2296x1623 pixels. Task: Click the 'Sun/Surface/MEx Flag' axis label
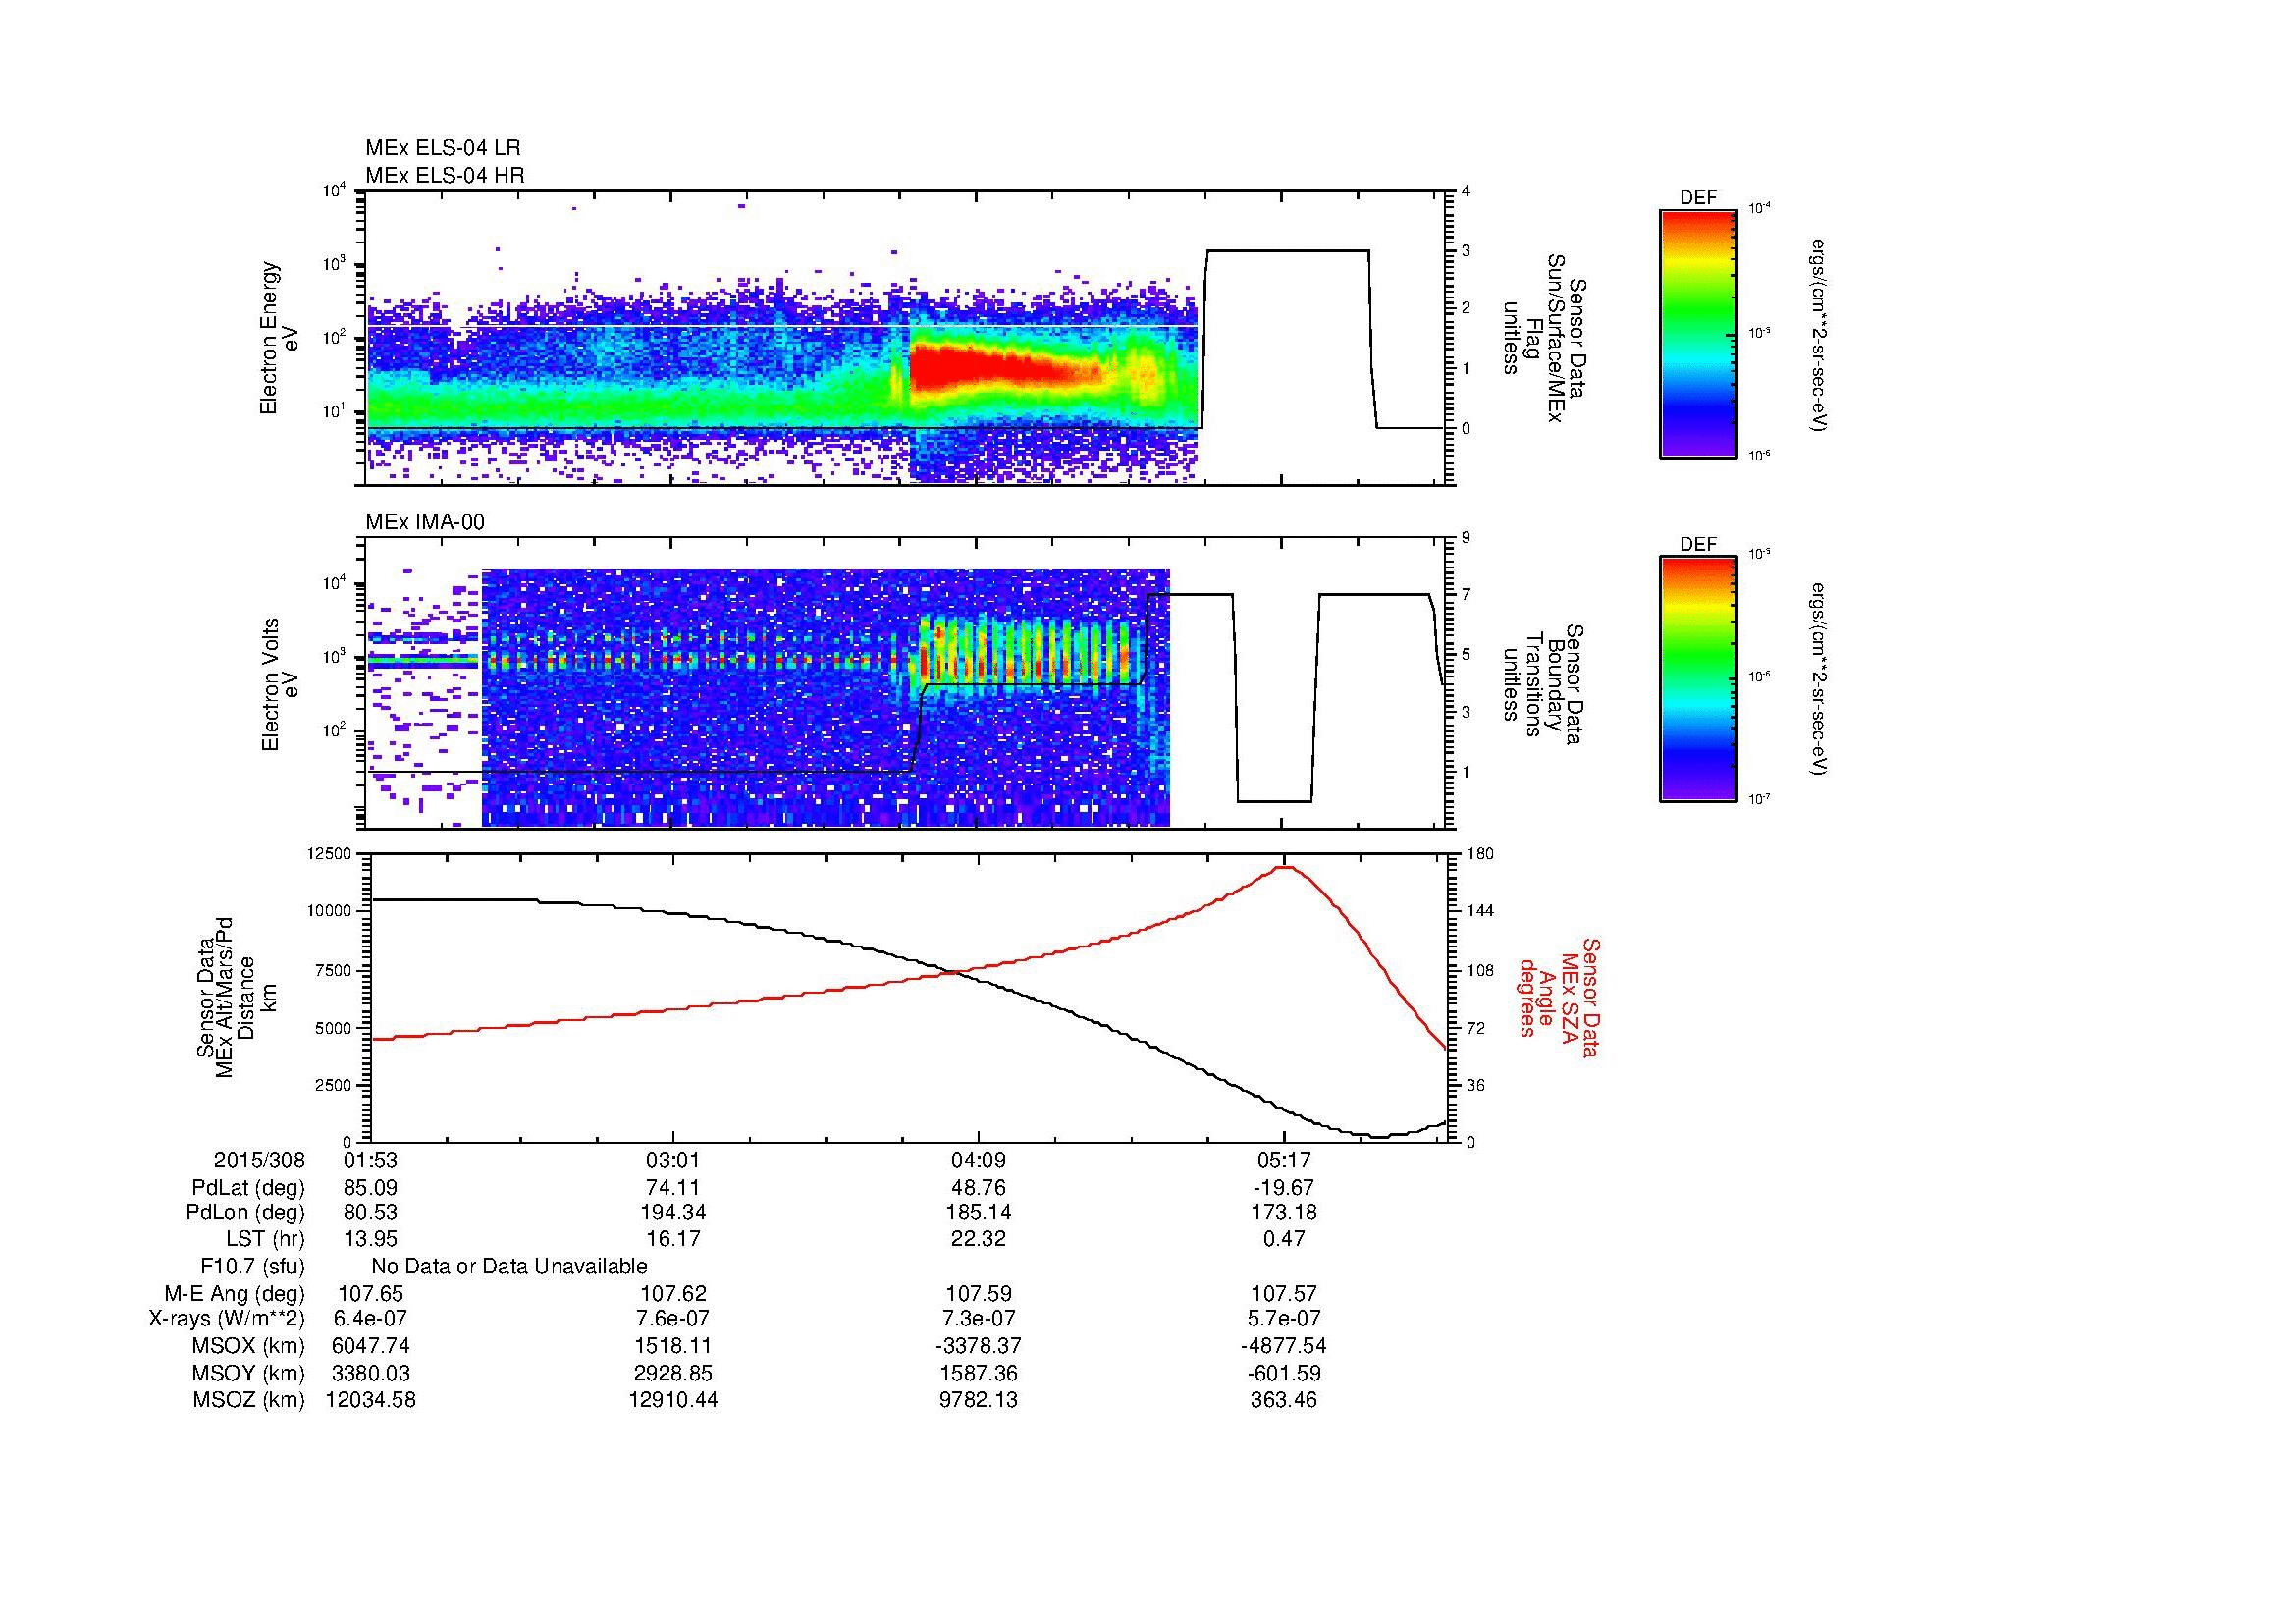[x=1544, y=338]
